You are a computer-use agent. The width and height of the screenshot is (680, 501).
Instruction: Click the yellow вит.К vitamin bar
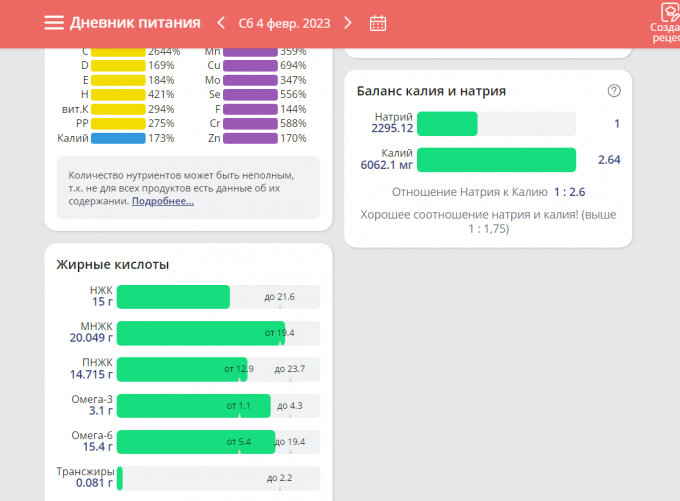click(119, 108)
